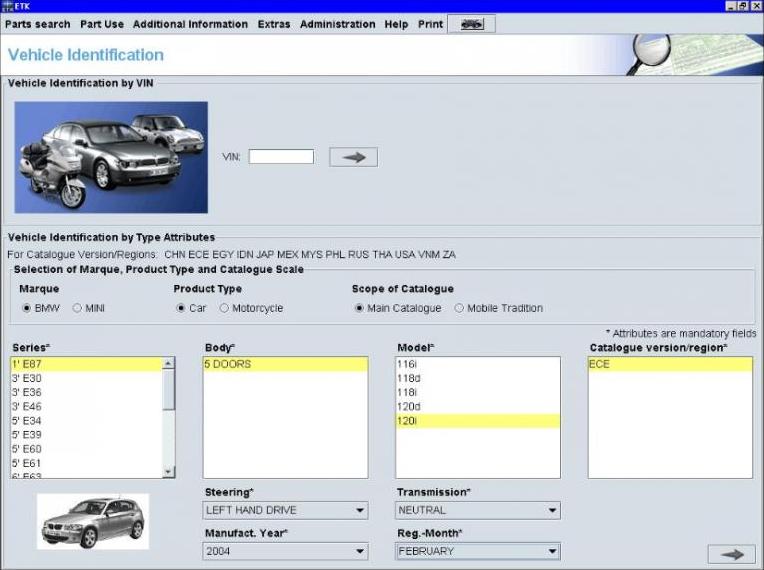Select series 5' E60
This screenshot has height=570, width=764.
pyautogui.click(x=86, y=449)
